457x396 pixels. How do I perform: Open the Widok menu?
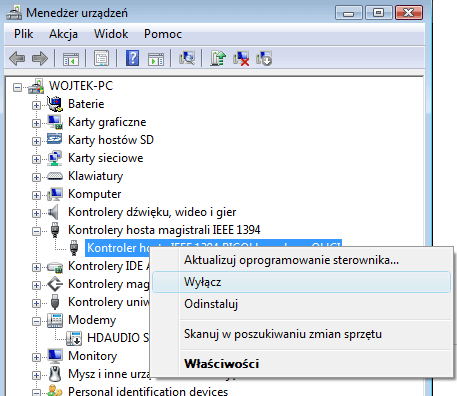111,34
